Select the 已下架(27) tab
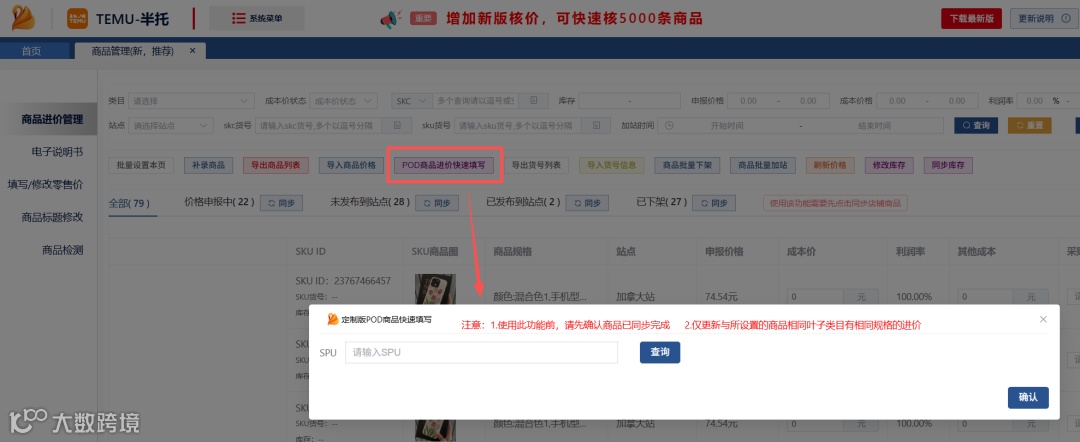 point(662,202)
